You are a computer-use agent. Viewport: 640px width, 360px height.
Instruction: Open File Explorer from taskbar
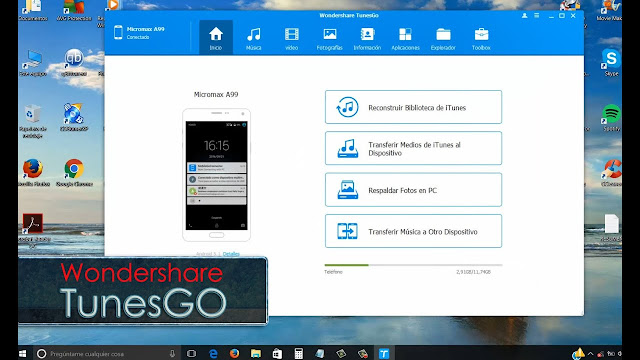[x=256, y=353]
